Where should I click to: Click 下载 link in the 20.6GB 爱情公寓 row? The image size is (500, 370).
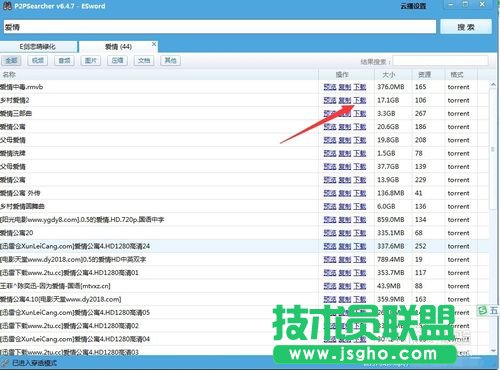pos(360,127)
